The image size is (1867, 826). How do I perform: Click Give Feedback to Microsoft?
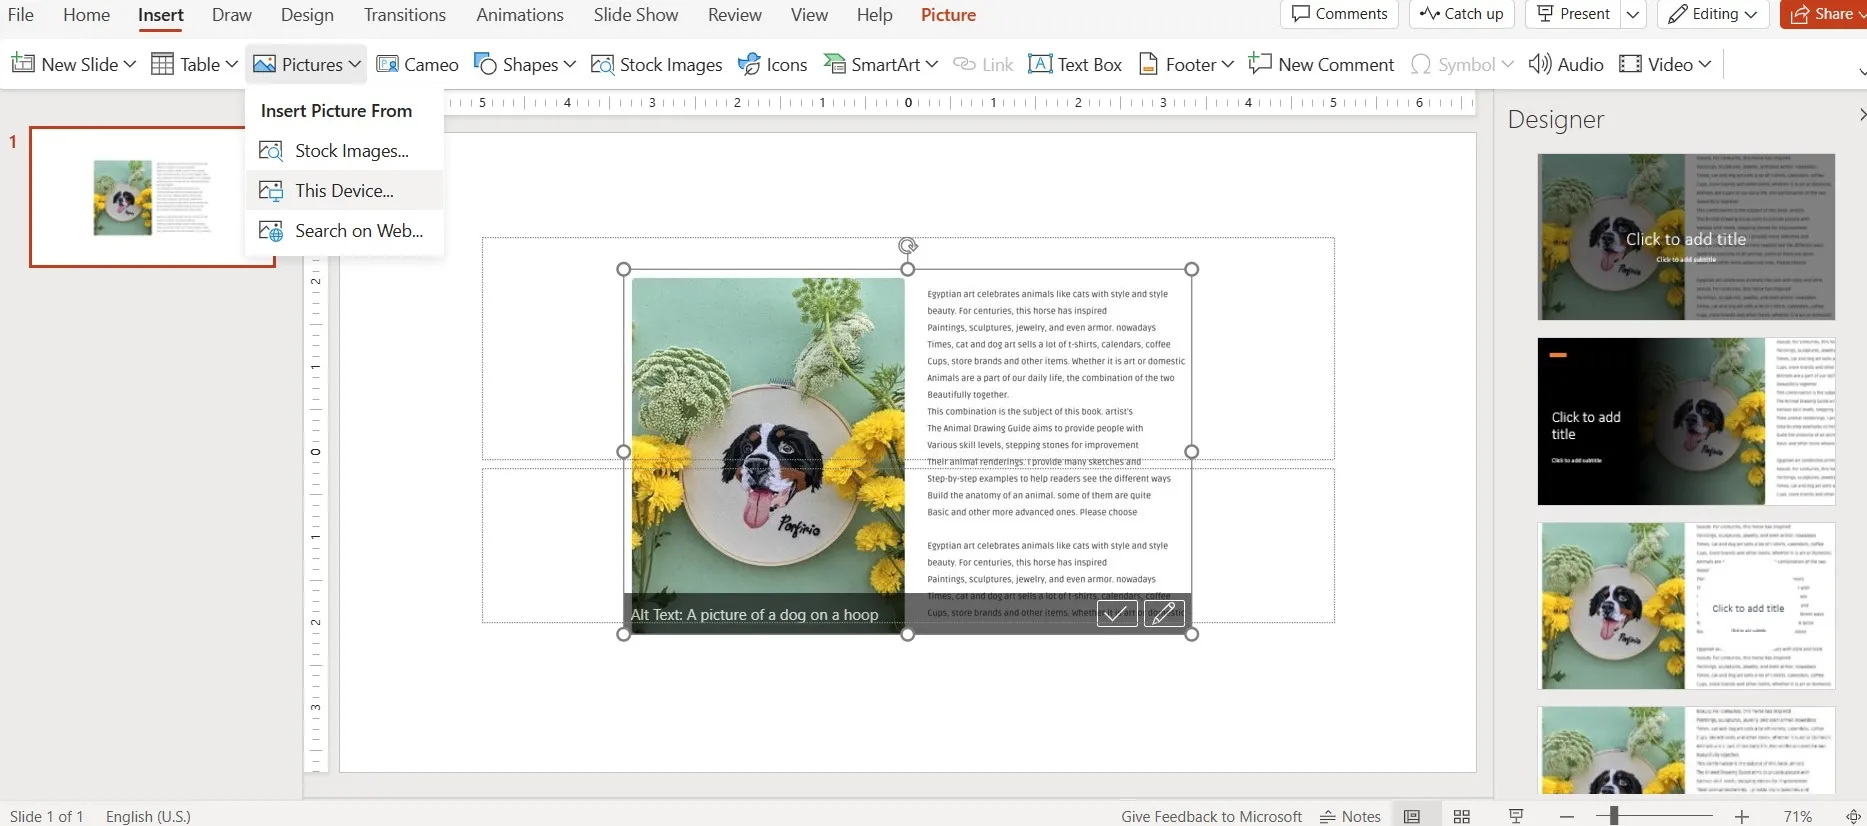tap(1211, 817)
